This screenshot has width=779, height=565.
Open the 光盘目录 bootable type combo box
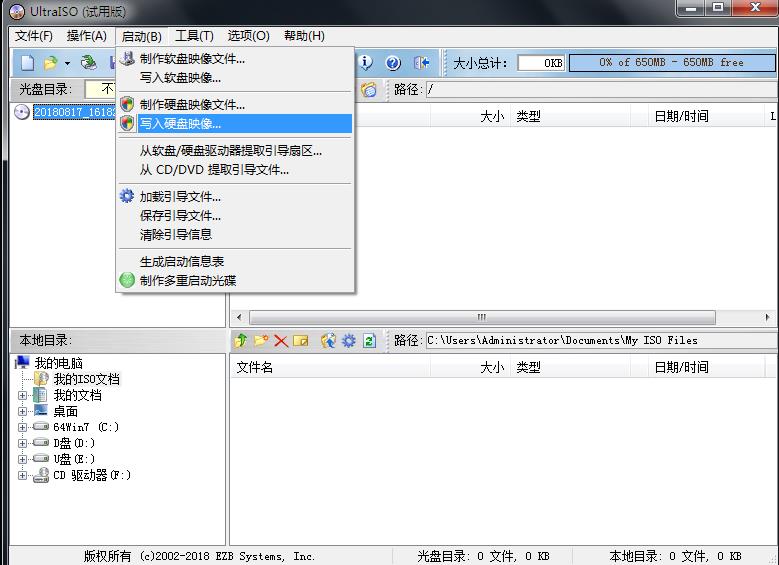click(x=100, y=89)
